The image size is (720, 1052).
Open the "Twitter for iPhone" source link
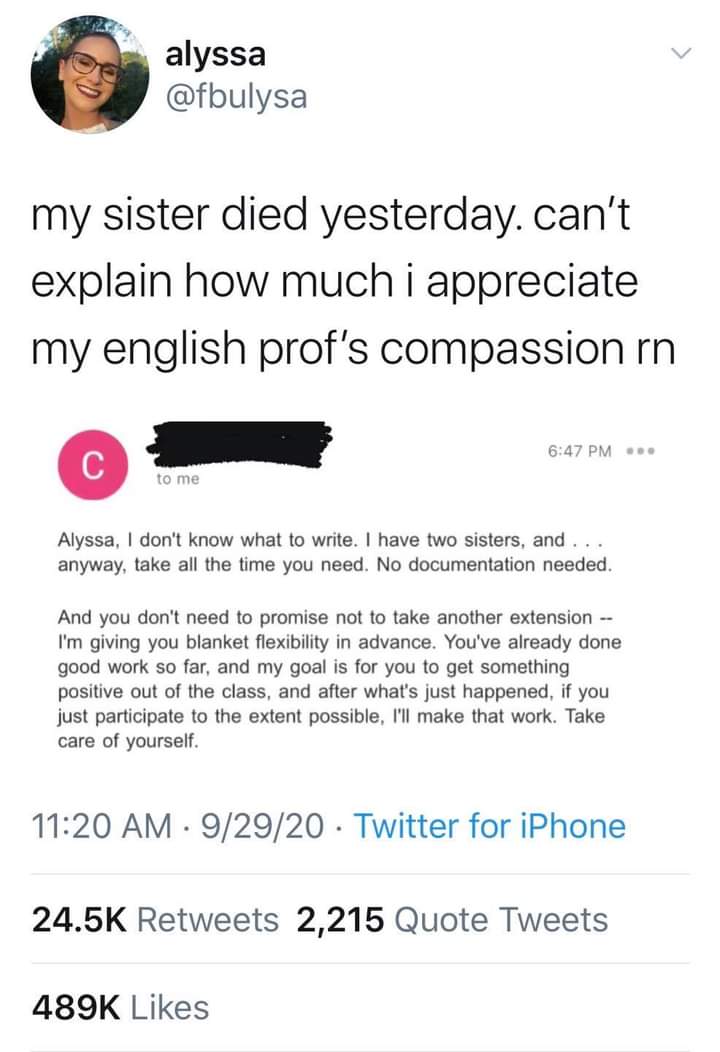coord(490,827)
